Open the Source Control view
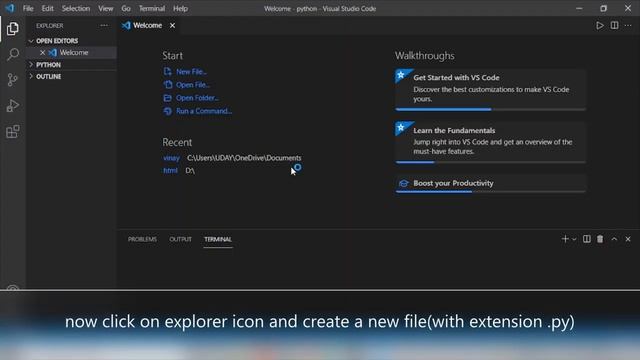Viewport: 640px width, 360px height. [x=13, y=80]
